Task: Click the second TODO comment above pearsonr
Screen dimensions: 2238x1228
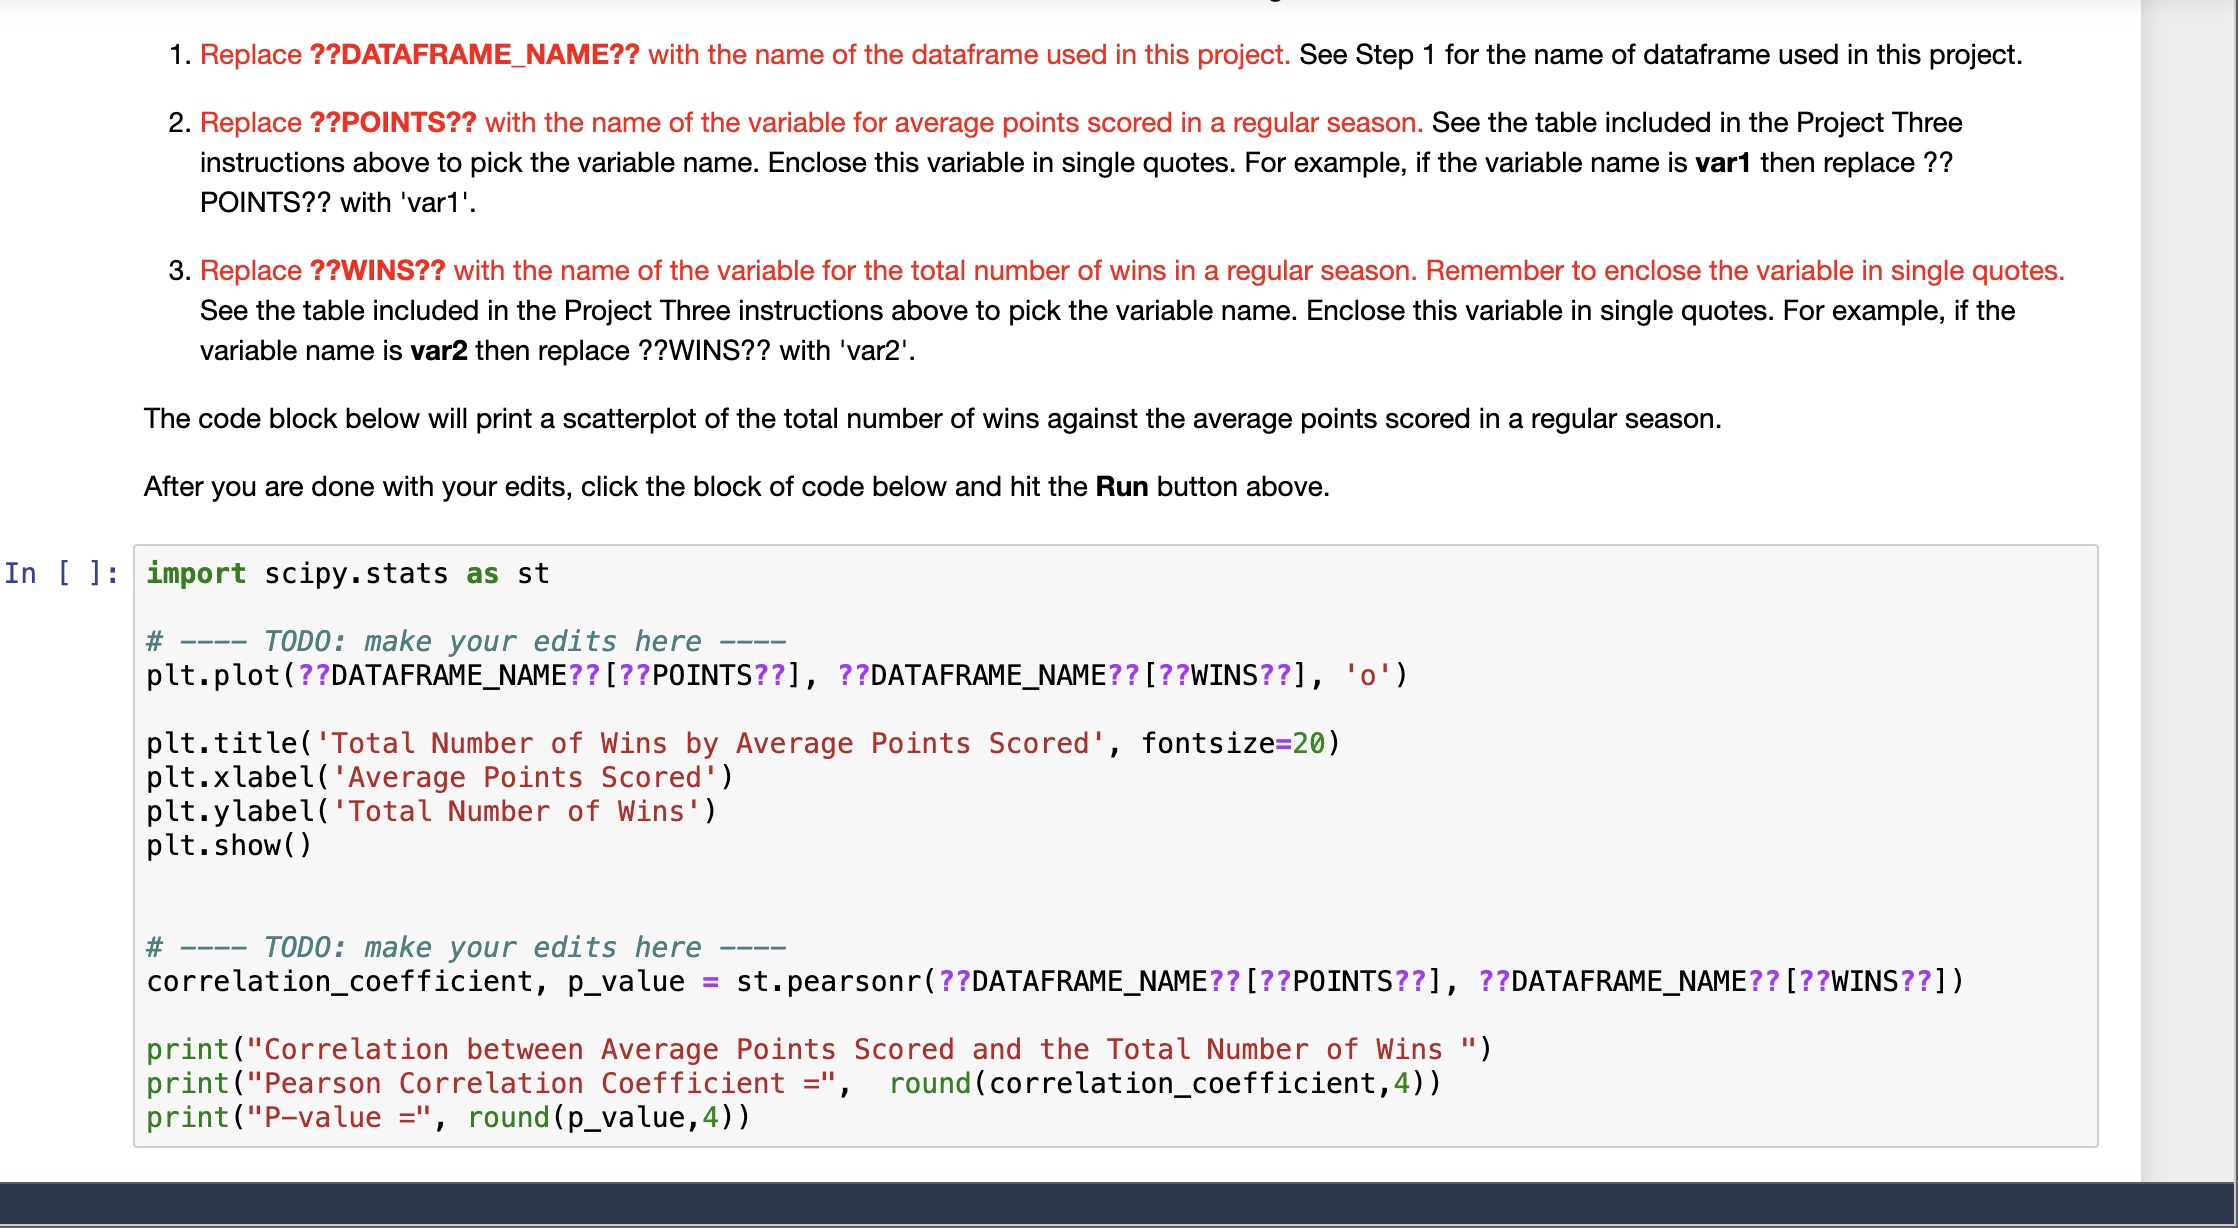Action: coord(465,946)
